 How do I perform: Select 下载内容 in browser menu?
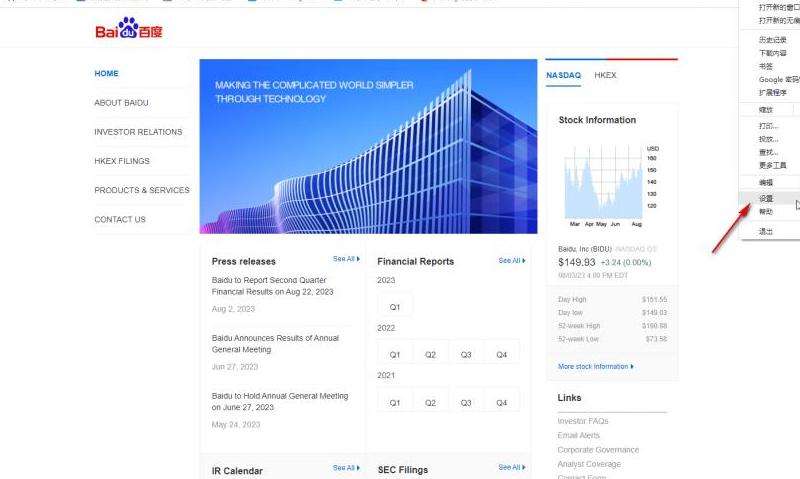770,53
